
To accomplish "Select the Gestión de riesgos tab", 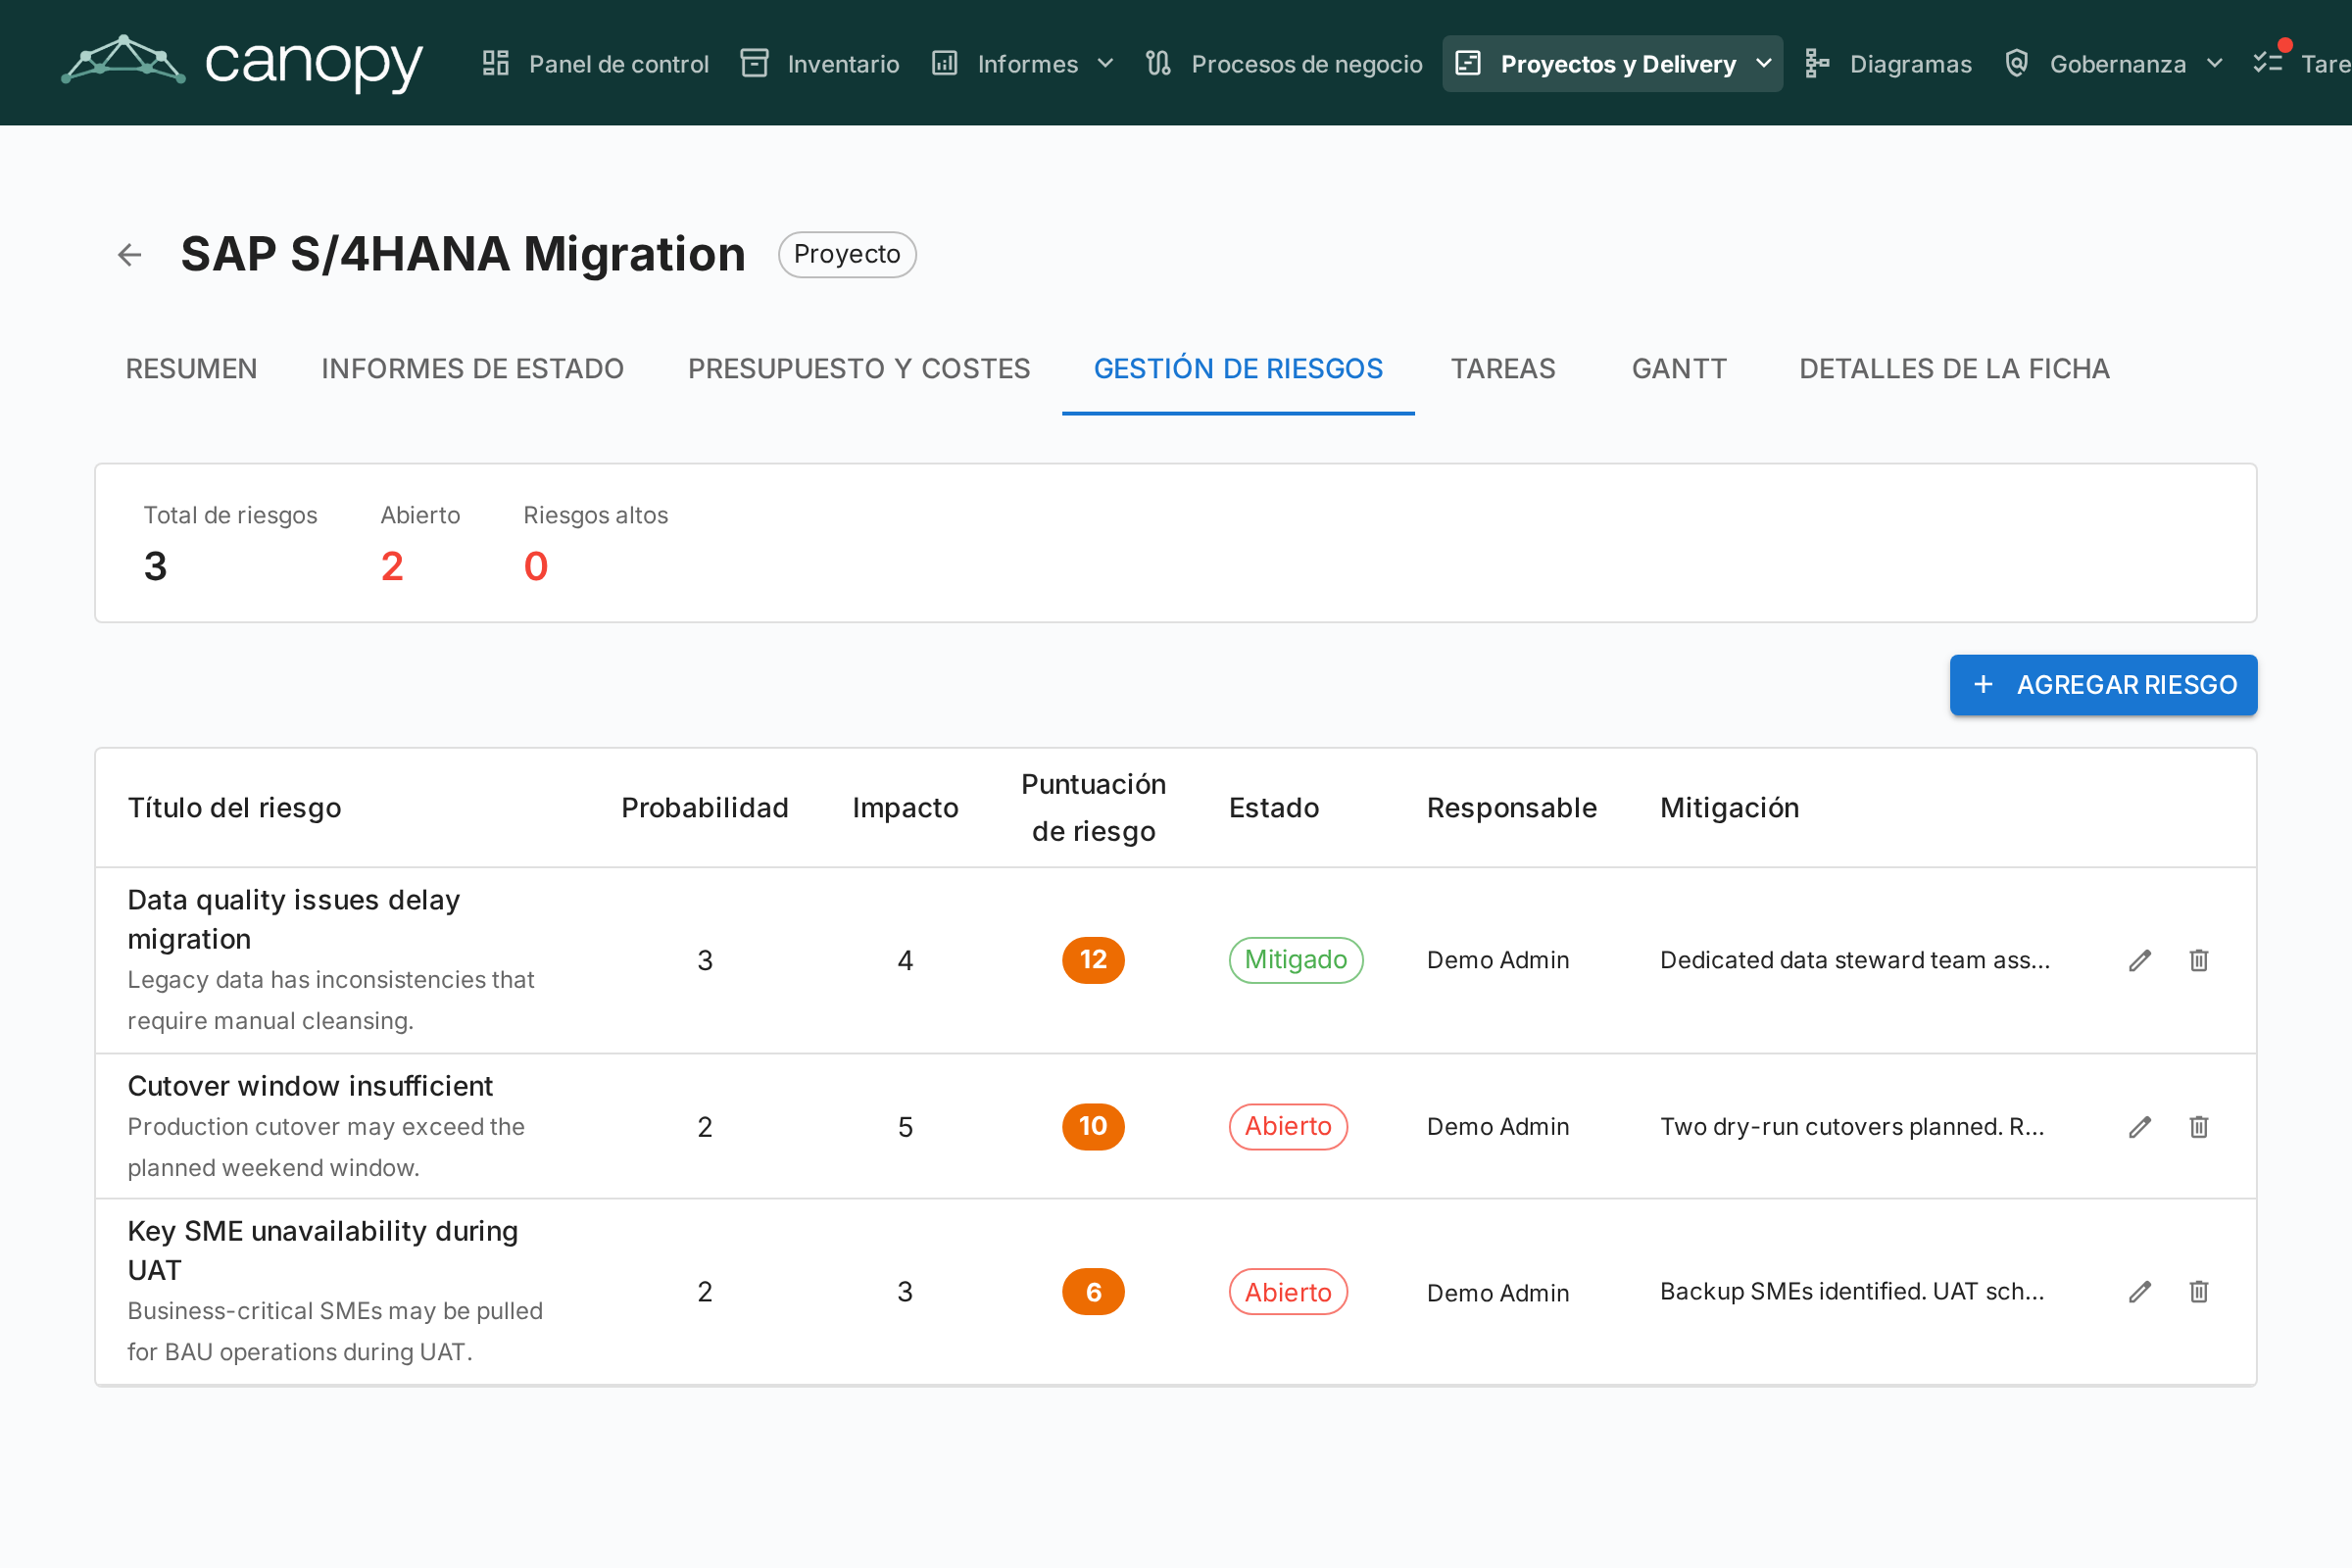I will click(1238, 369).
